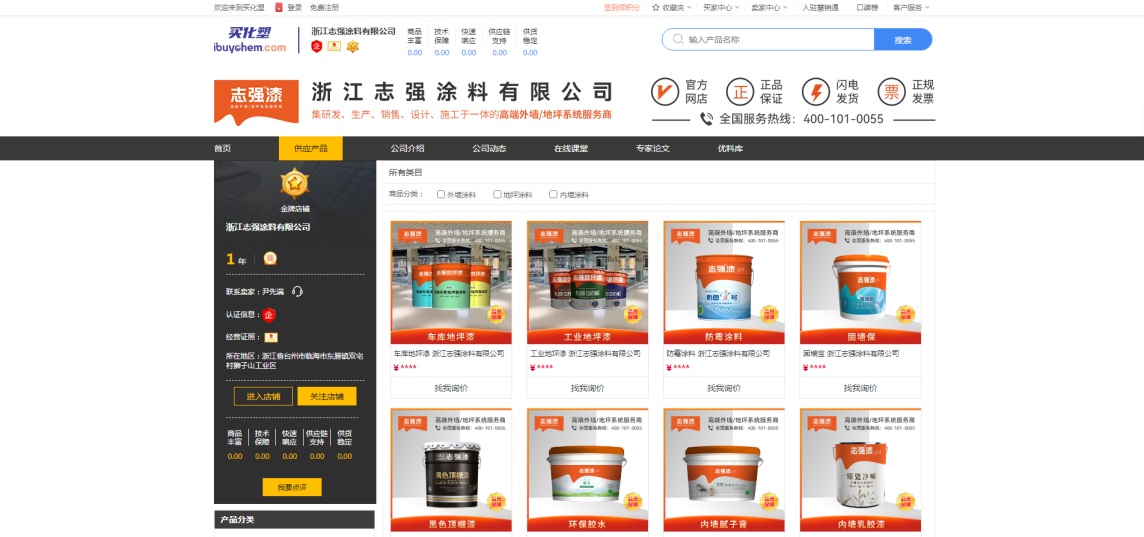Open the 车库地坪漆 product image

click(x=451, y=282)
